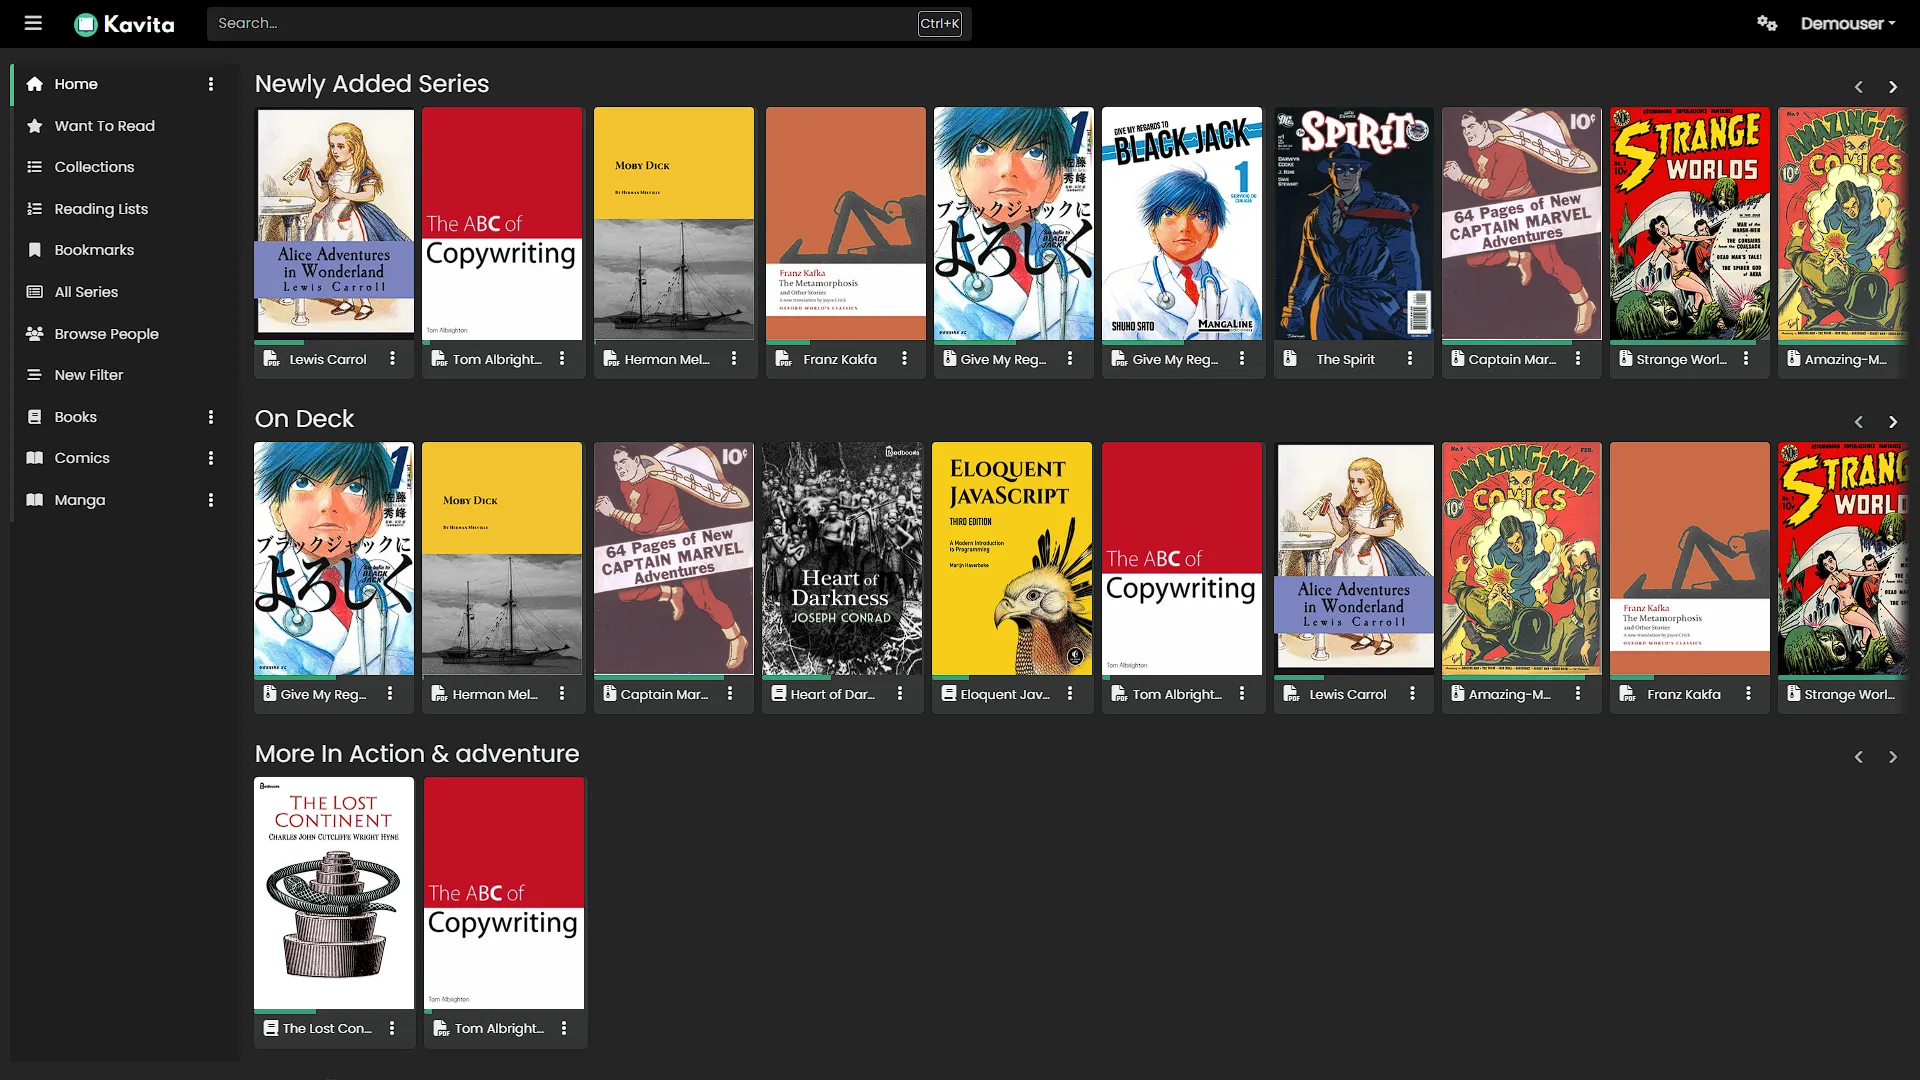
Task: Open Bookmarks in the sidebar
Action: tap(94, 250)
